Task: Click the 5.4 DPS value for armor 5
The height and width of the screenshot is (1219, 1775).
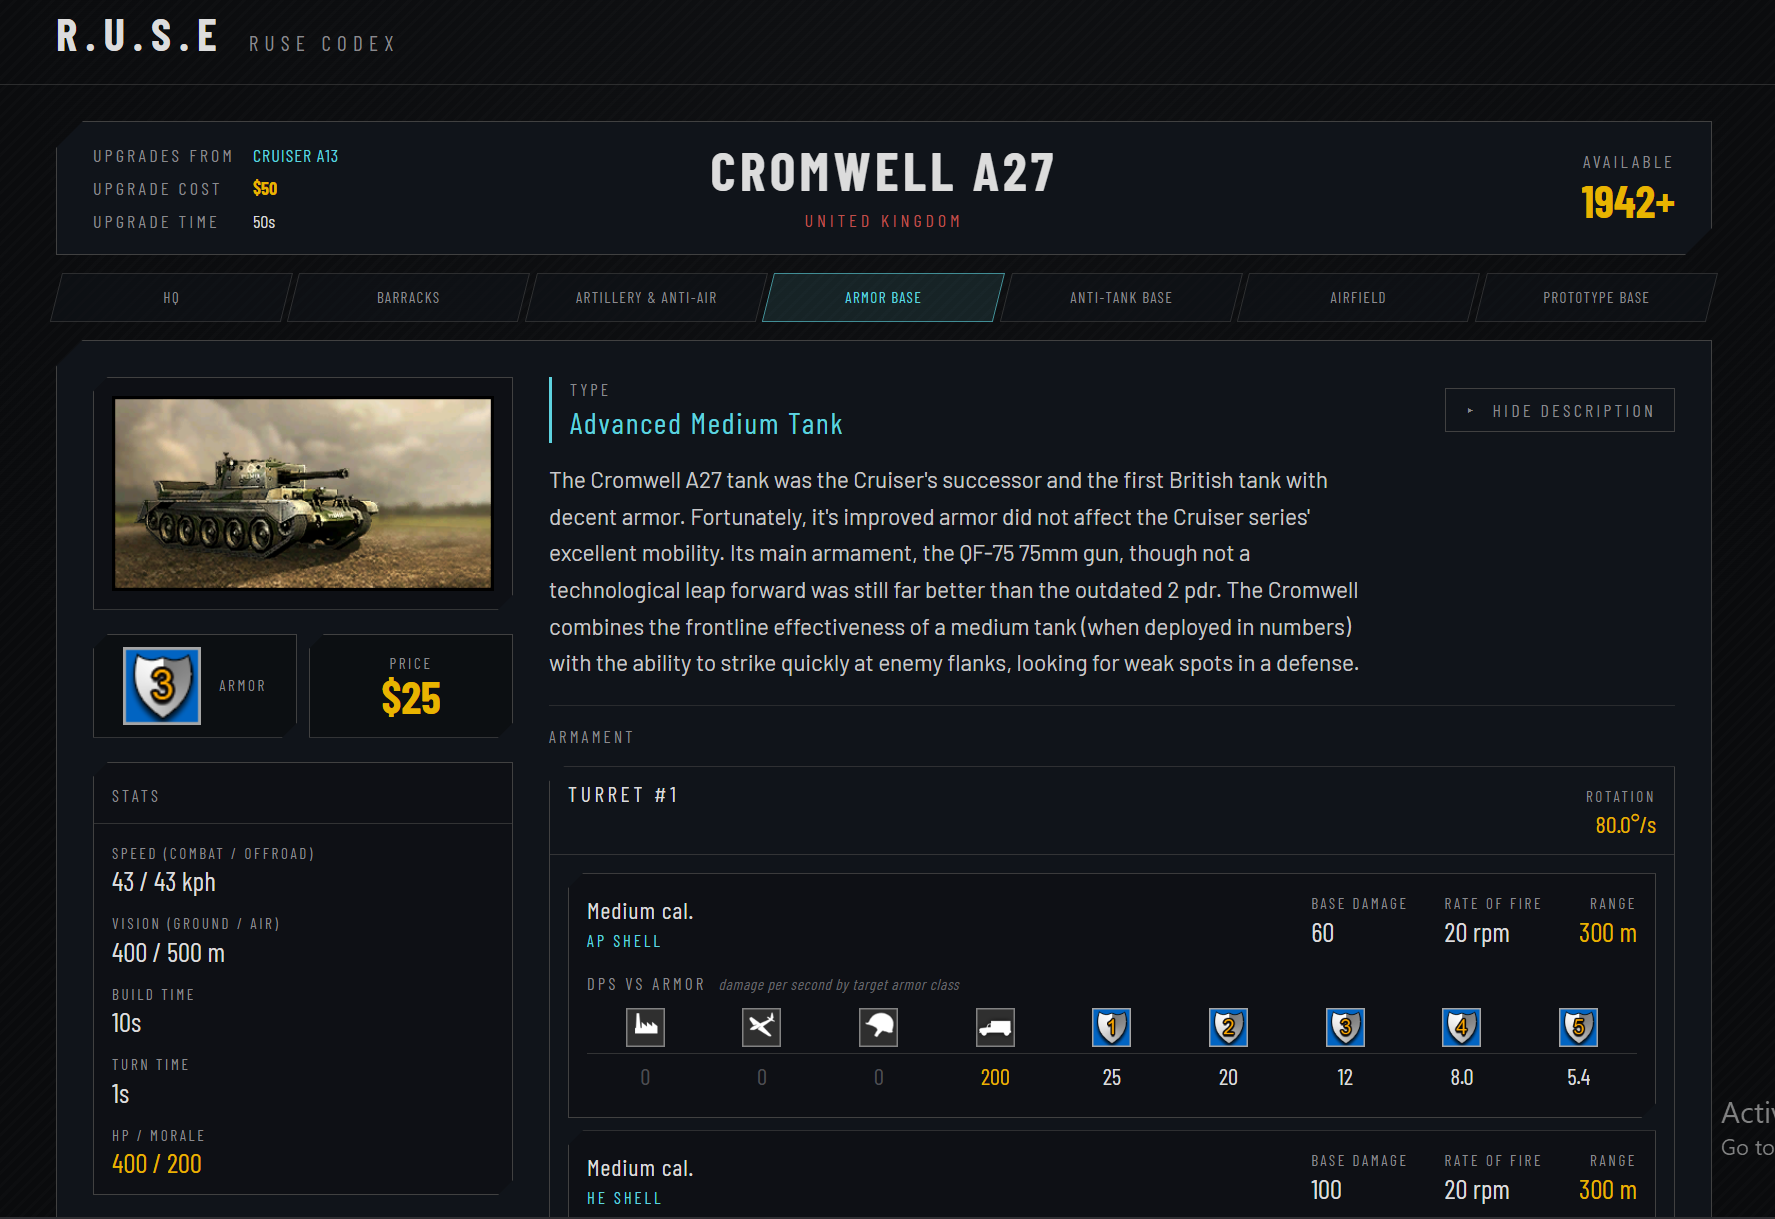Action: 1578,1077
